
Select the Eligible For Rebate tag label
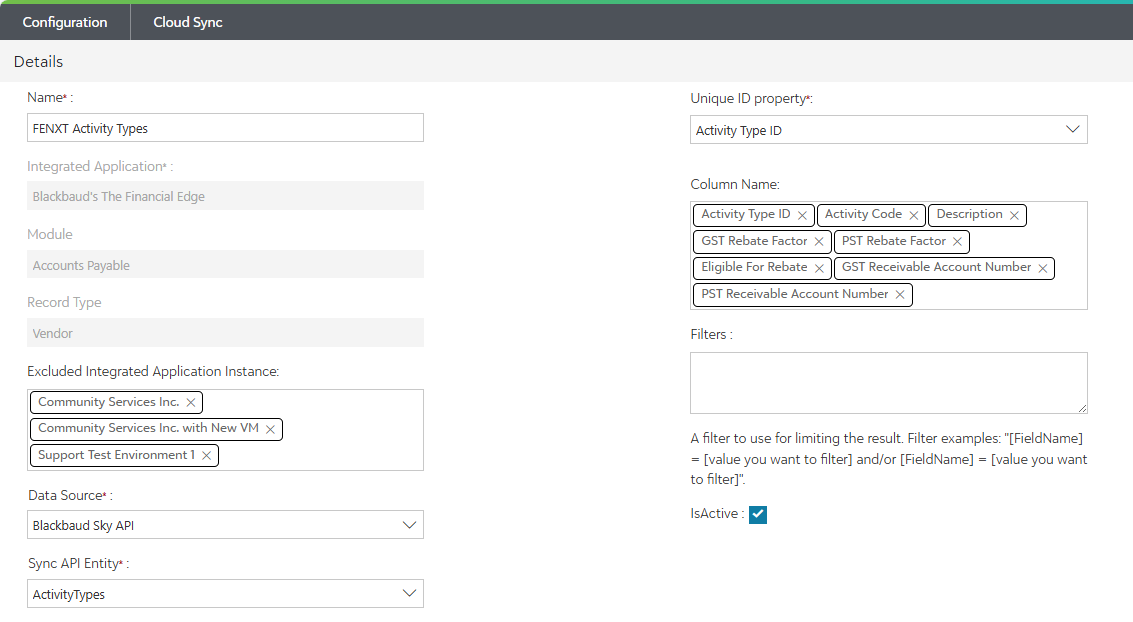754,267
